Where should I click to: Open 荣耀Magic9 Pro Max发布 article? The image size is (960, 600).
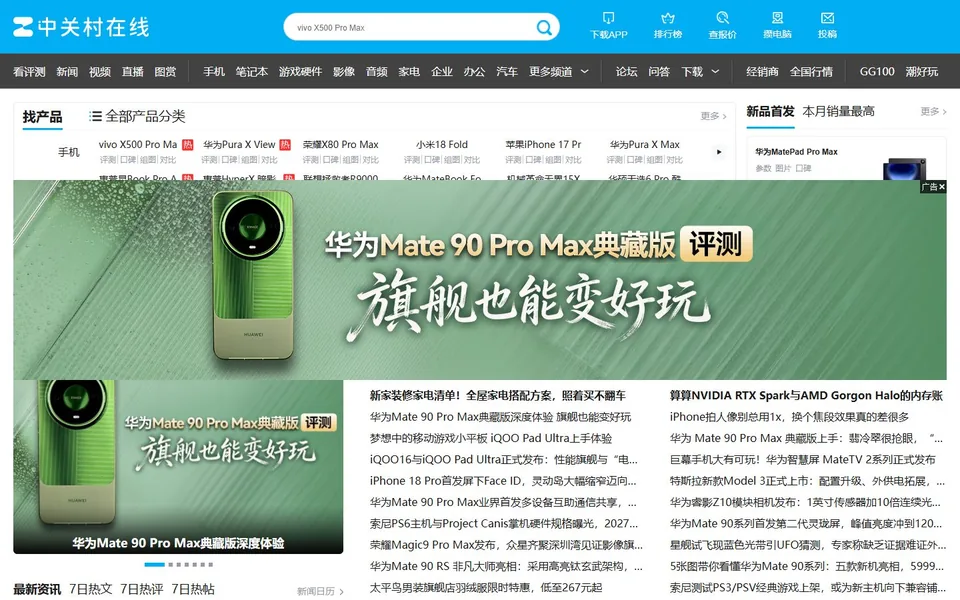(x=506, y=545)
